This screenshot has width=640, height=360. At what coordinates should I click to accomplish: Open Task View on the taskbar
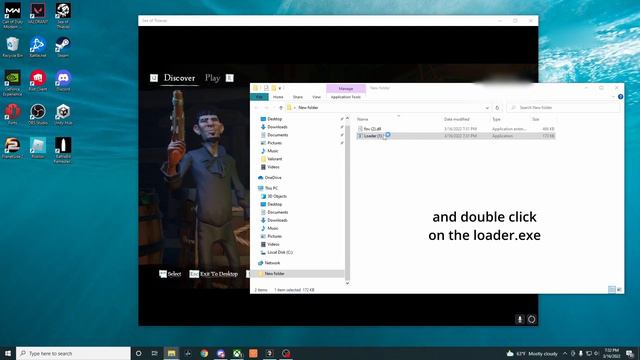155,353
